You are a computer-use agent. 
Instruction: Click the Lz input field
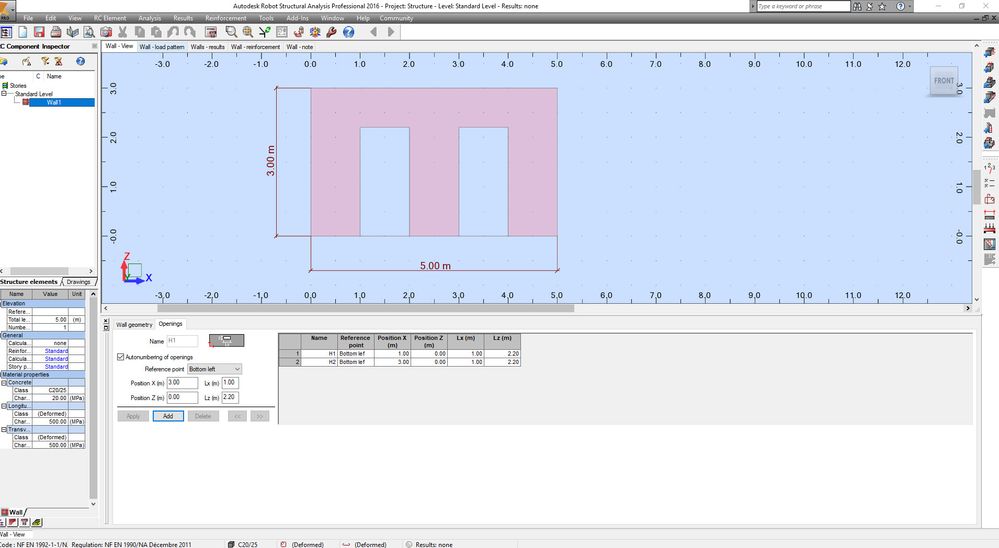pos(230,398)
